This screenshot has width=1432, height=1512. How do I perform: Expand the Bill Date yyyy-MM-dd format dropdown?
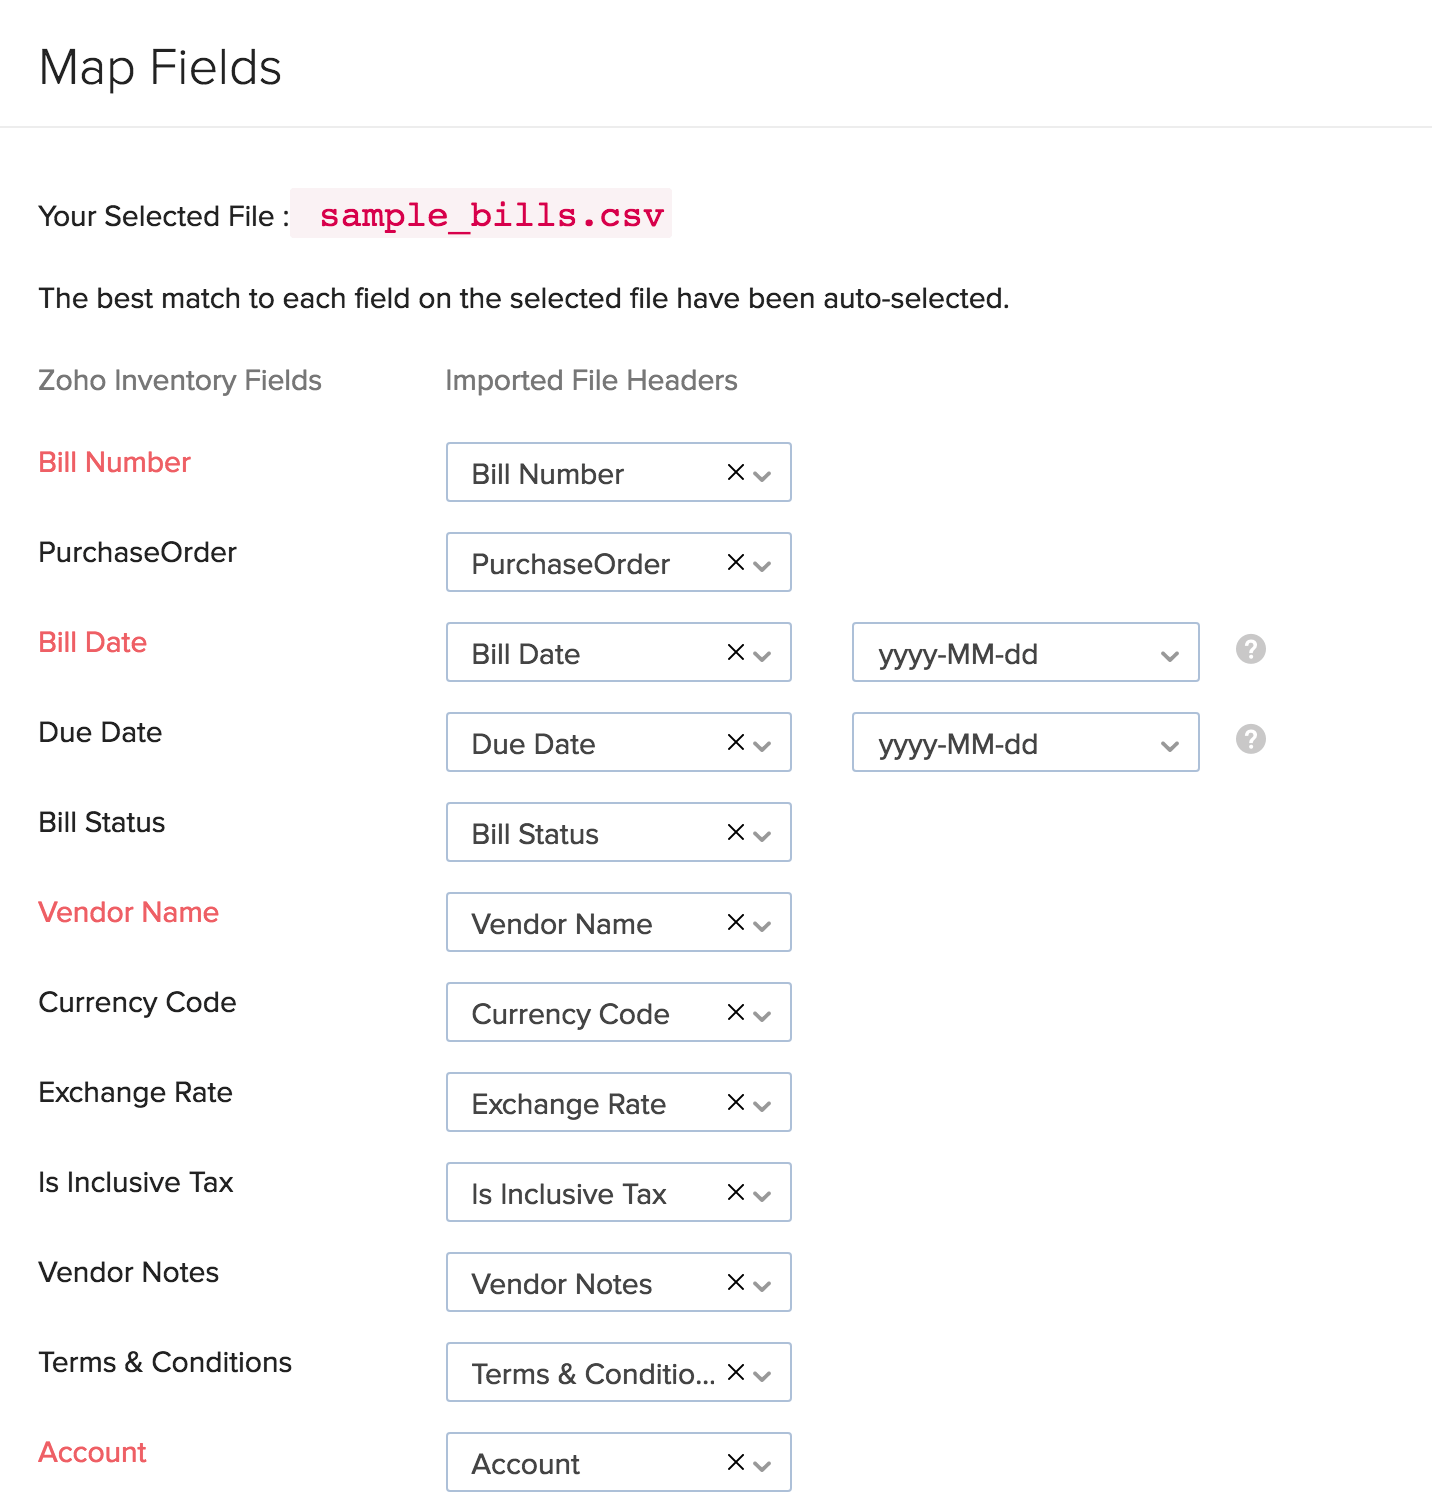point(1168,653)
